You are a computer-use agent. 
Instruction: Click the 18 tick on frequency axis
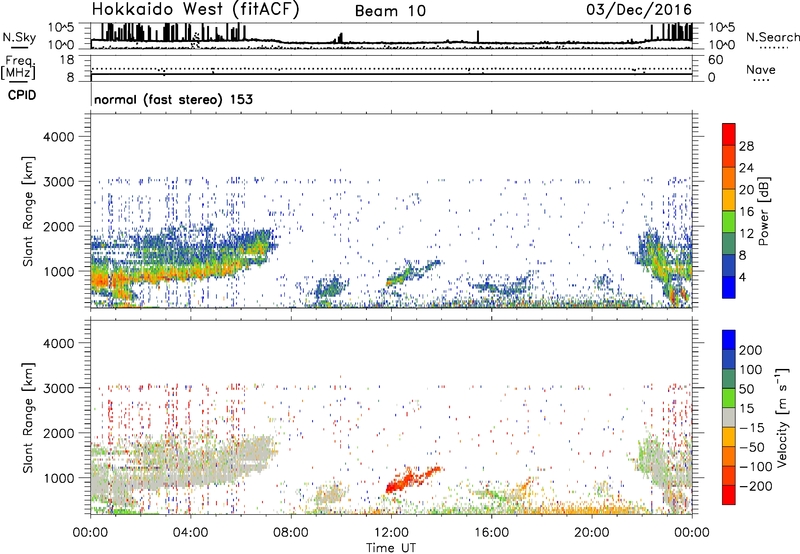coord(66,60)
